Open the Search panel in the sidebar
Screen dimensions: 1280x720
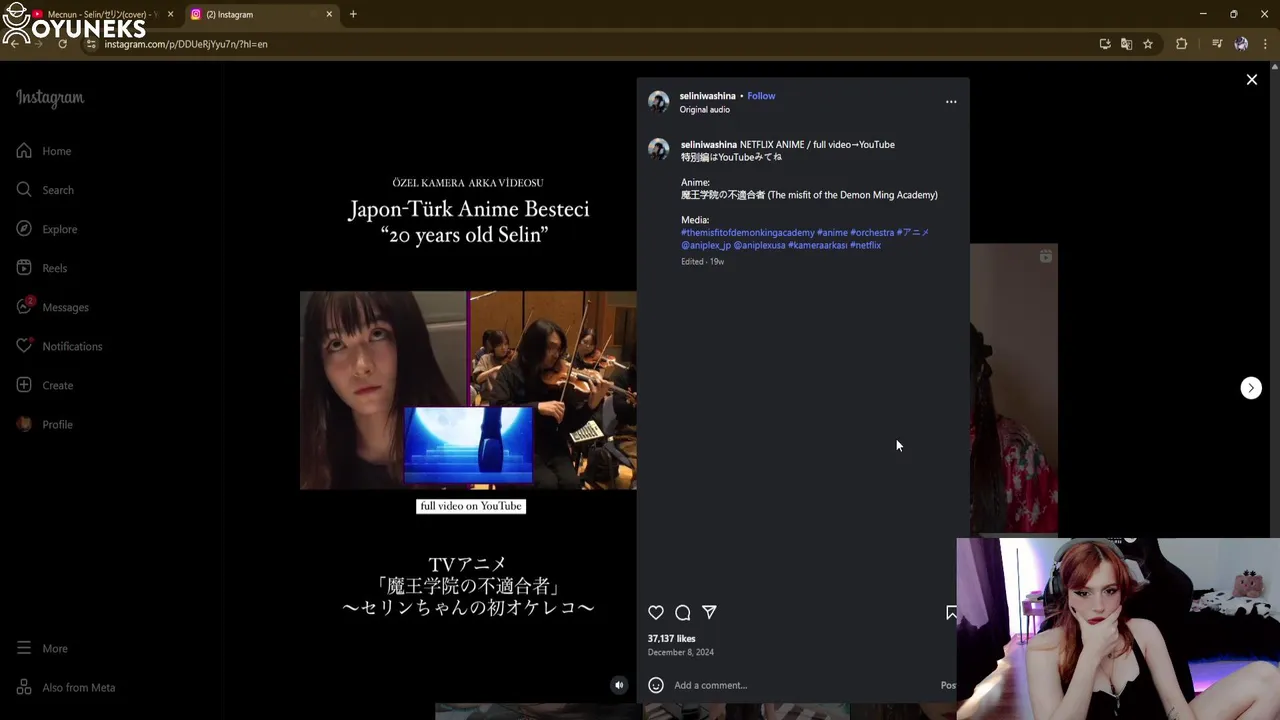coord(45,190)
